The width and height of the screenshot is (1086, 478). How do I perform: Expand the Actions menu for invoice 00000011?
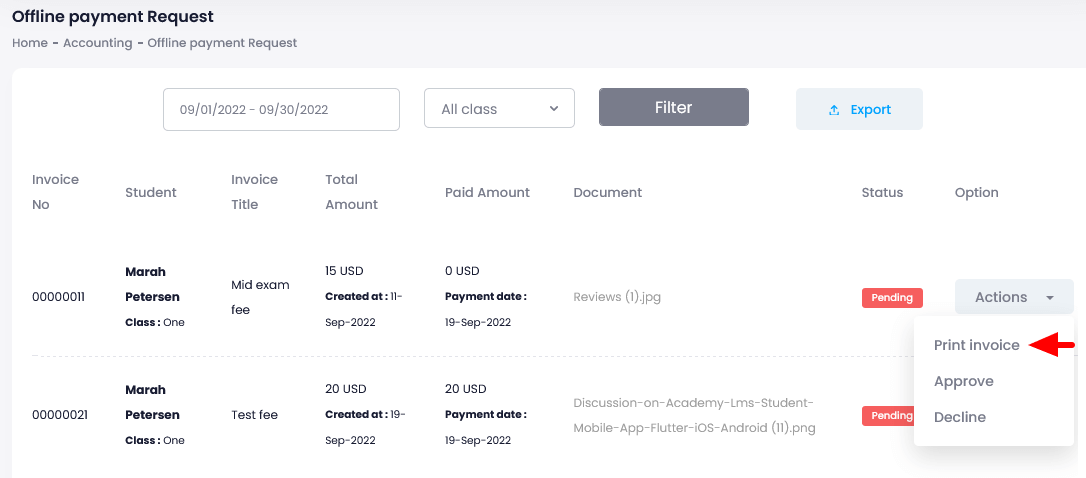click(x=1013, y=297)
